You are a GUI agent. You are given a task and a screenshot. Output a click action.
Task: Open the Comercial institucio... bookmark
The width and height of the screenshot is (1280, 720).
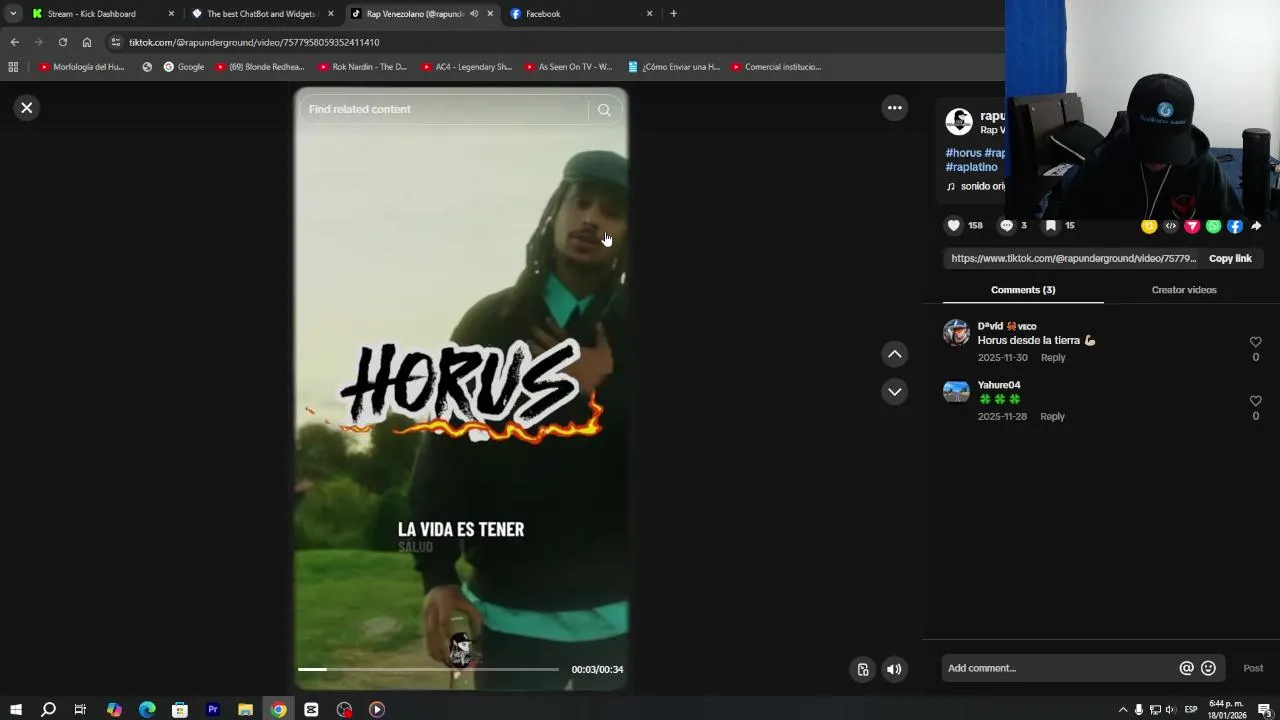tap(776, 67)
